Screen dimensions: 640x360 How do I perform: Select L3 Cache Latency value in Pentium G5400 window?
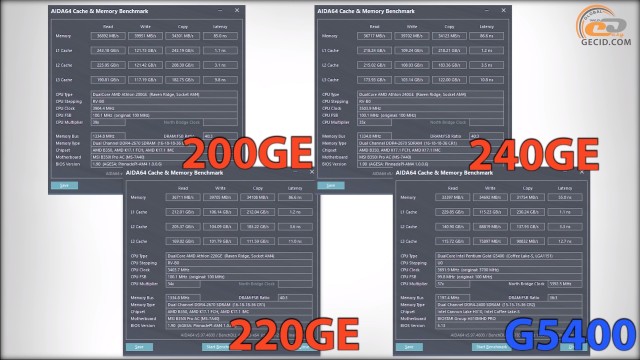[565, 241]
